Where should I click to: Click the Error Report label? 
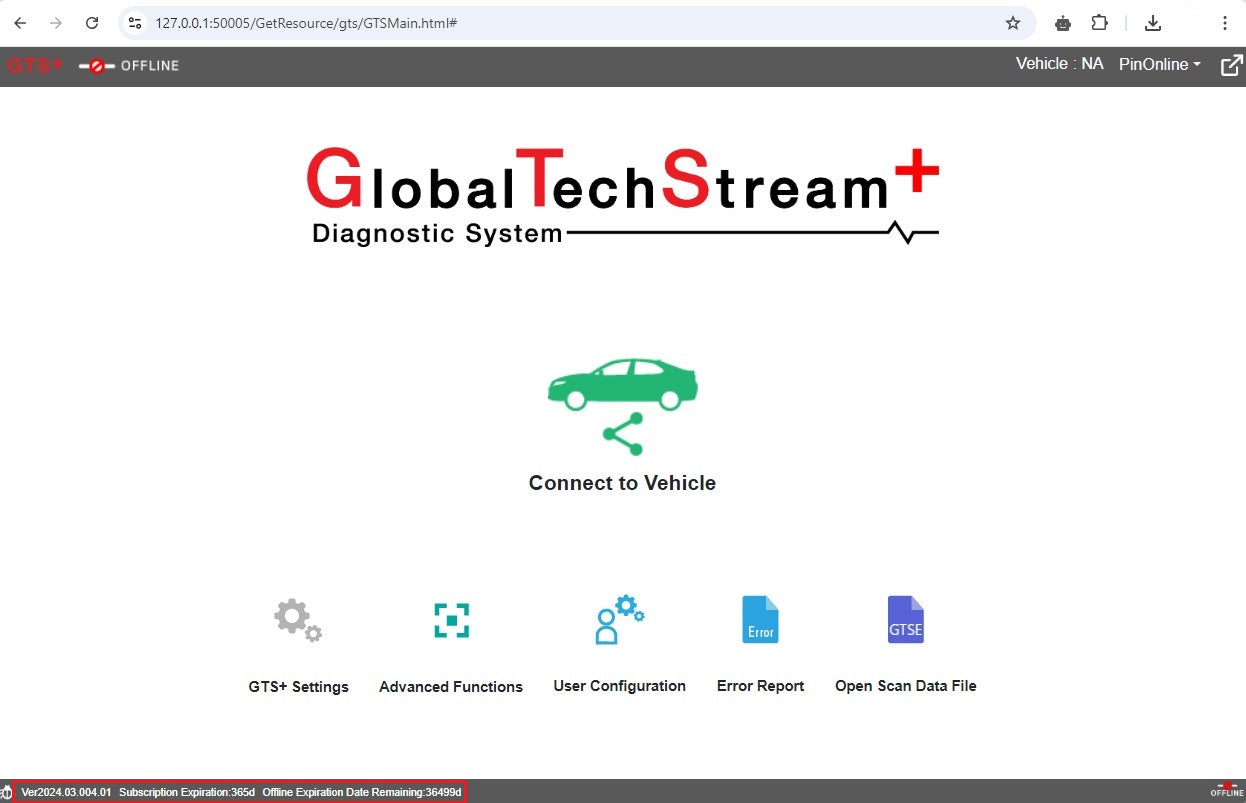tap(760, 686)
